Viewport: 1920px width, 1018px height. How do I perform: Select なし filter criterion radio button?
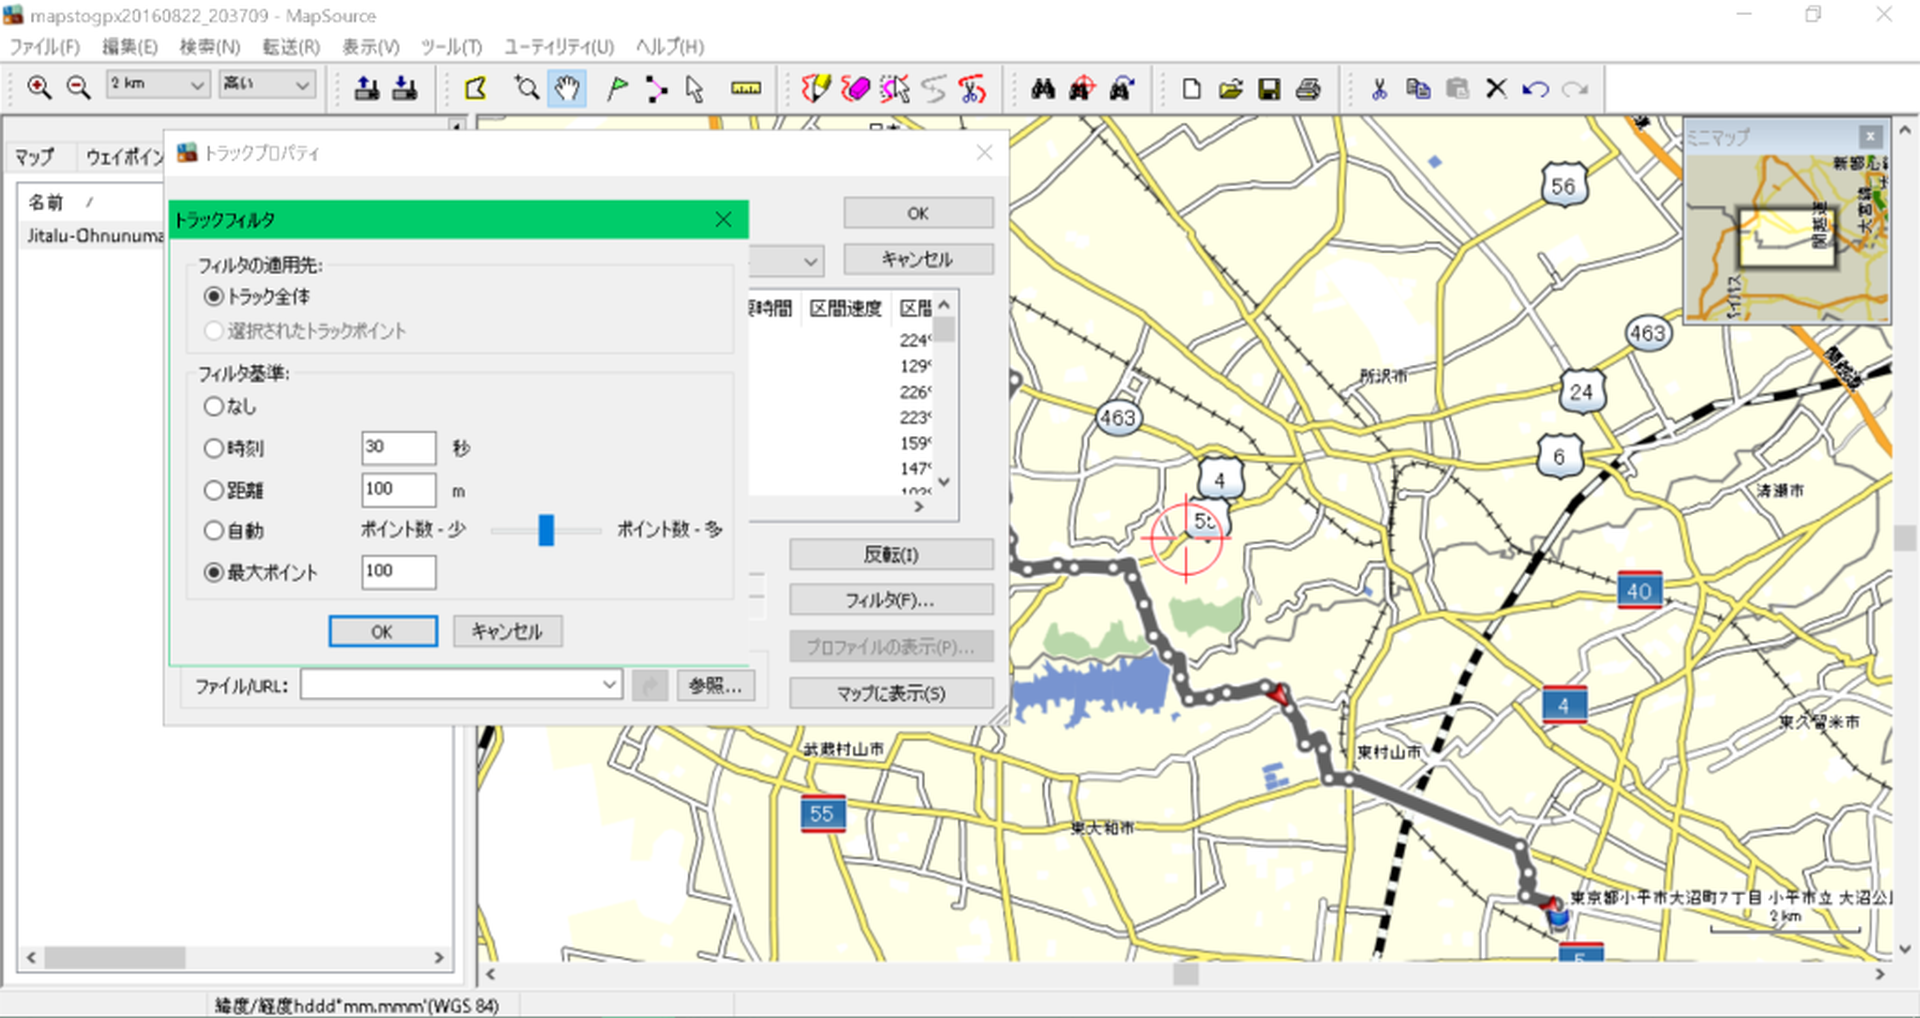pyautogui.click(x=213, y=406)
